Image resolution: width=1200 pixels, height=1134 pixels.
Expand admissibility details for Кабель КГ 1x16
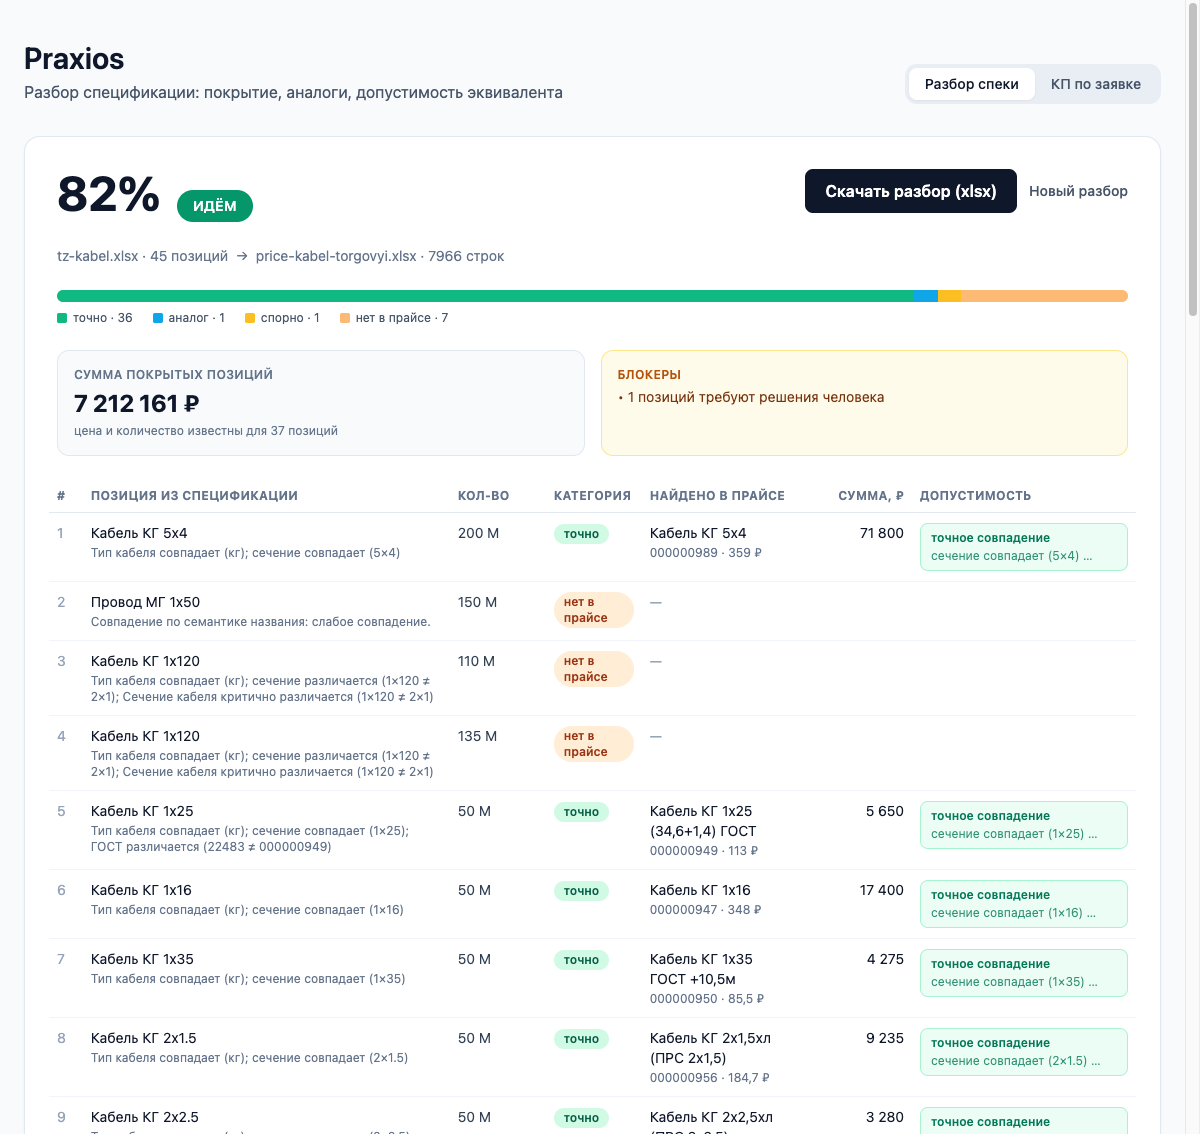point(1023,904)
